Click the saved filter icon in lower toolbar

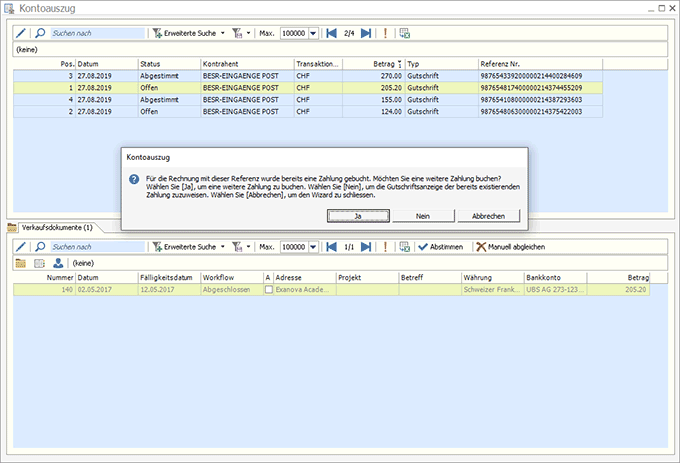point(237,247)
